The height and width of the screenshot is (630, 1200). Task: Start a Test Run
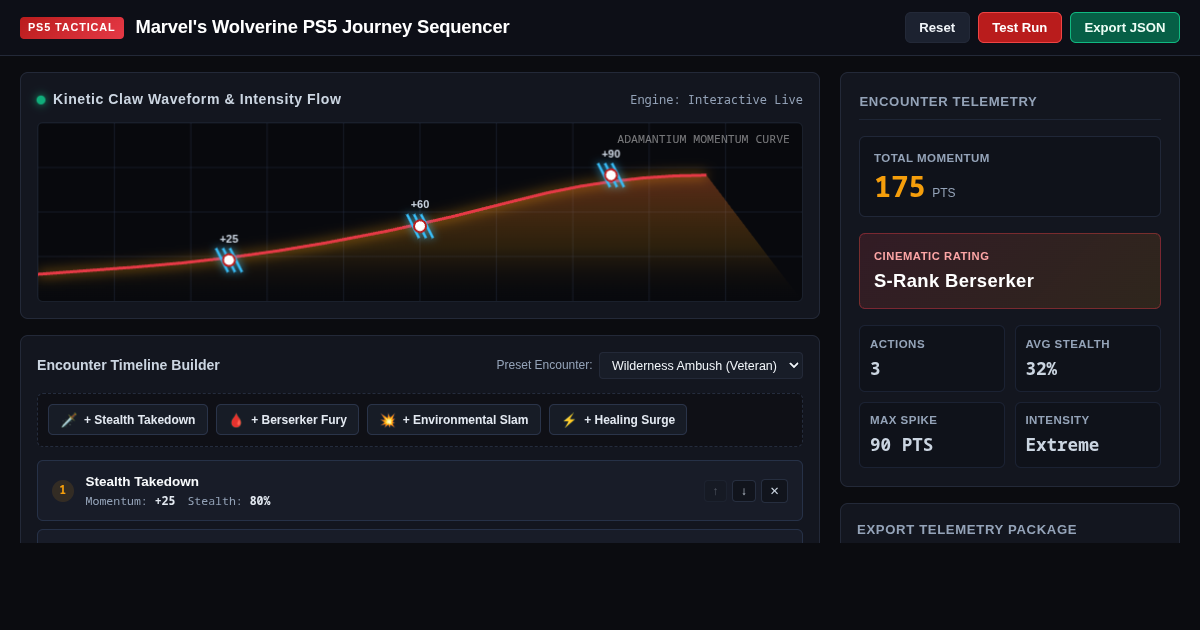point(1019,27)
